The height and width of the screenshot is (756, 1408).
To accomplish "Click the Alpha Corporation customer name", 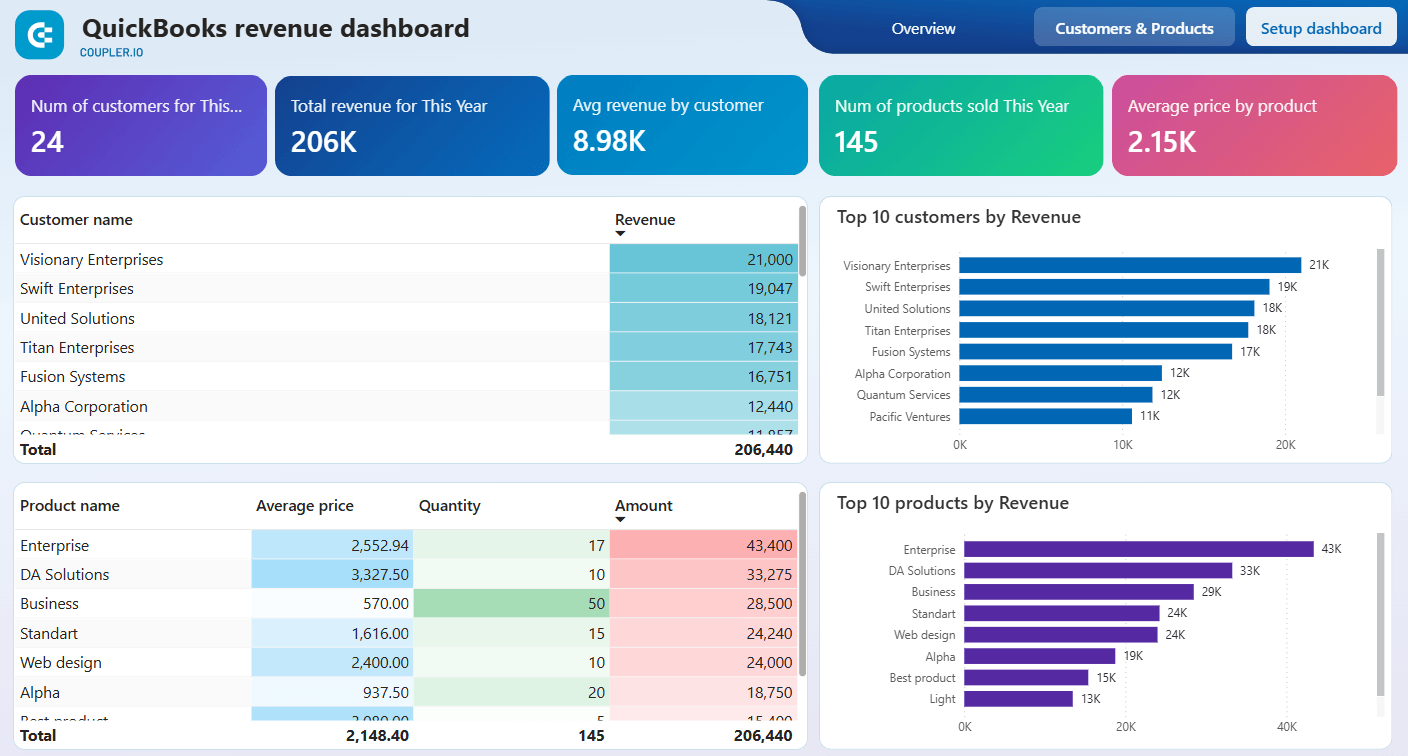I will click(x=84, y=406).
